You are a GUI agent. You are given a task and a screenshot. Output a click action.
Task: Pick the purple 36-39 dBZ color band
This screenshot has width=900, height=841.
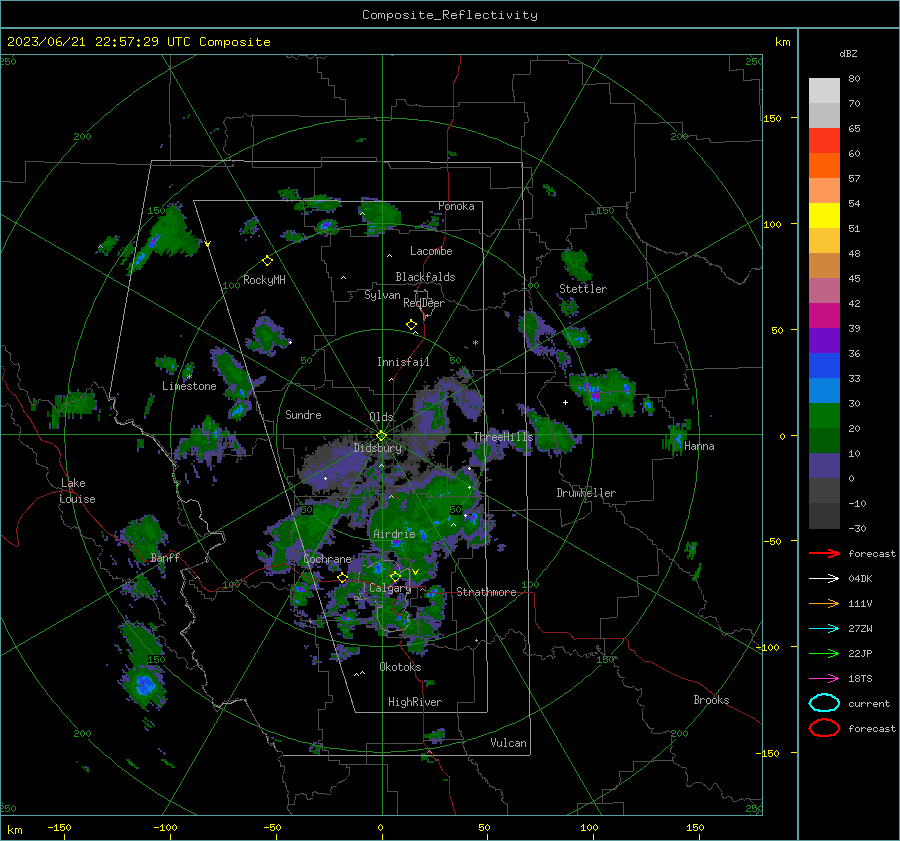824,341
